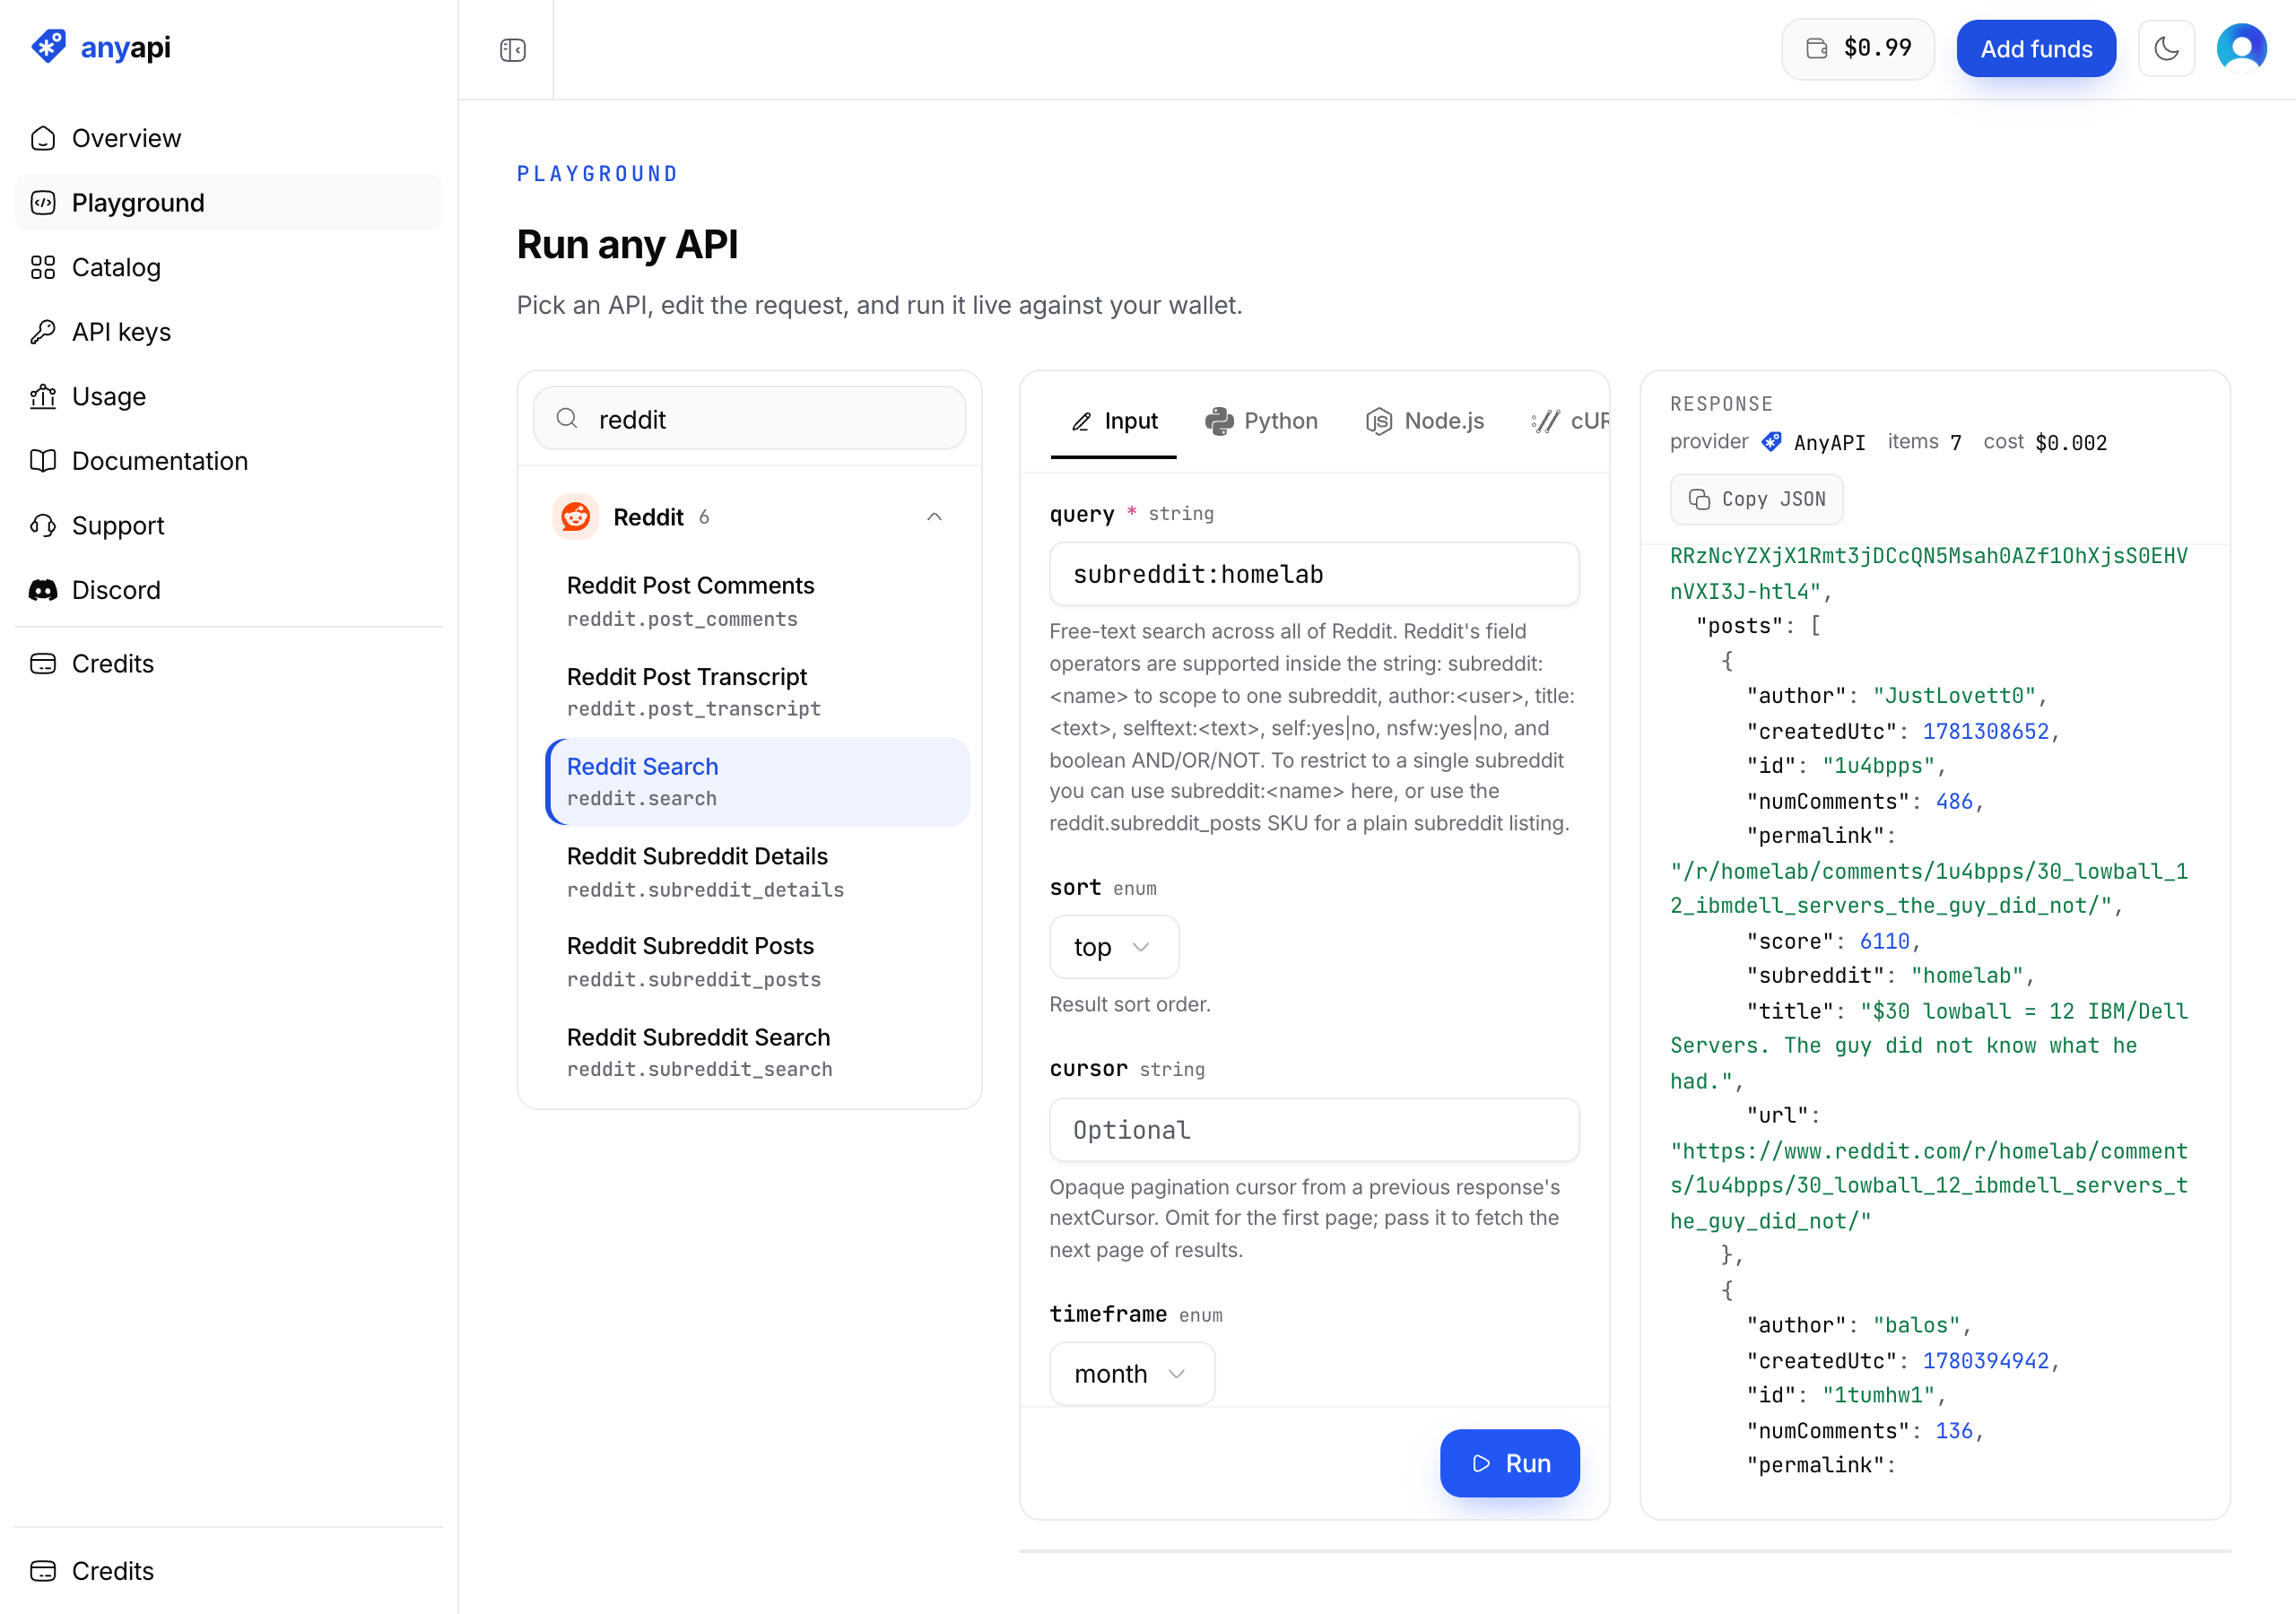Click the horizontal scrollbar below panels
The height and width of the screenshot is (1614, 2296).
(x=1624, y=1551)
